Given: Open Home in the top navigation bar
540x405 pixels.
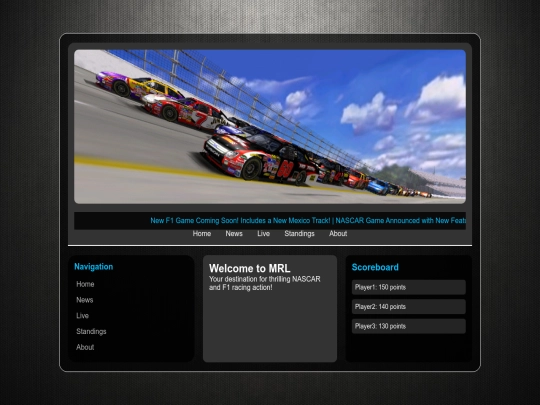Looking at the screenshot, I should click(x=202, y=233).
